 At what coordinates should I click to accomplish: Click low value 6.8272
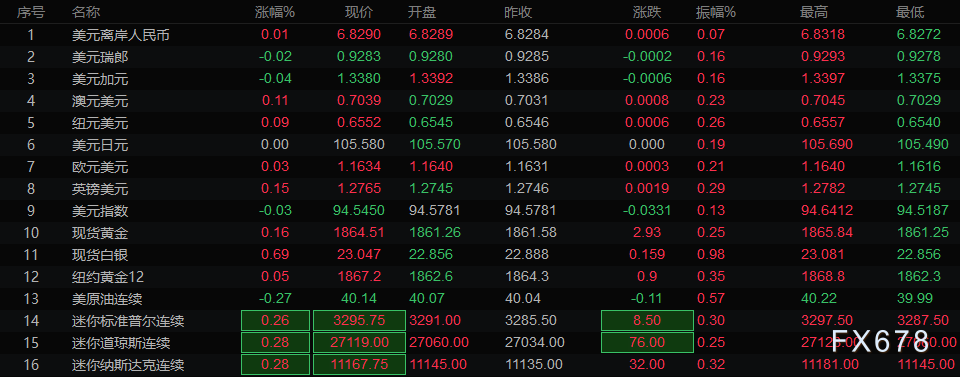point(919,35)
